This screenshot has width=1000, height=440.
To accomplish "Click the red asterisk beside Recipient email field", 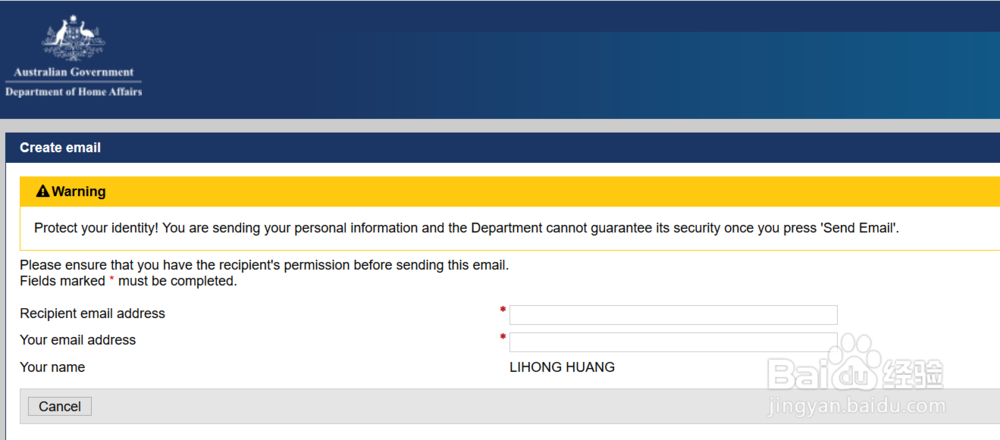I will [x=503, y=311].
